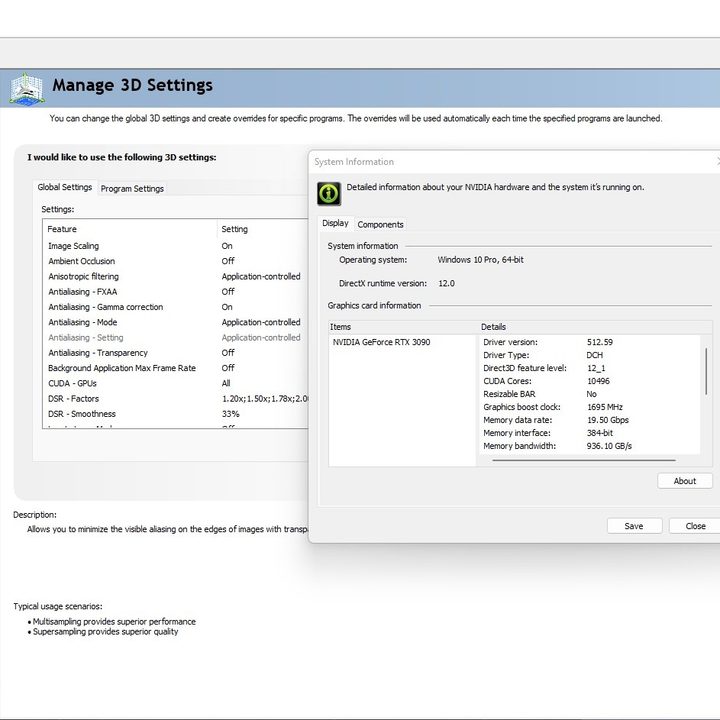Screen dimensions: 720x720
Task: Open the Display tab in System Information
Action: 335,223
